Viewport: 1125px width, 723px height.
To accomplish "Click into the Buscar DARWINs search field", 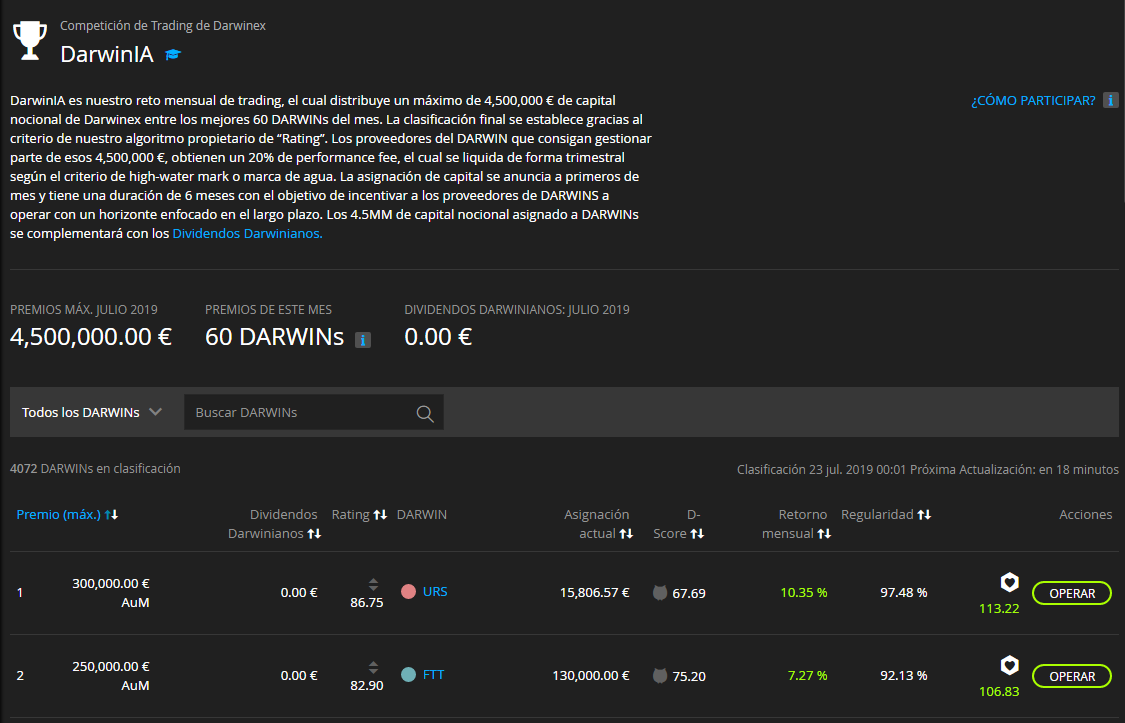I will pyautogui.click(x=314, y=412).
